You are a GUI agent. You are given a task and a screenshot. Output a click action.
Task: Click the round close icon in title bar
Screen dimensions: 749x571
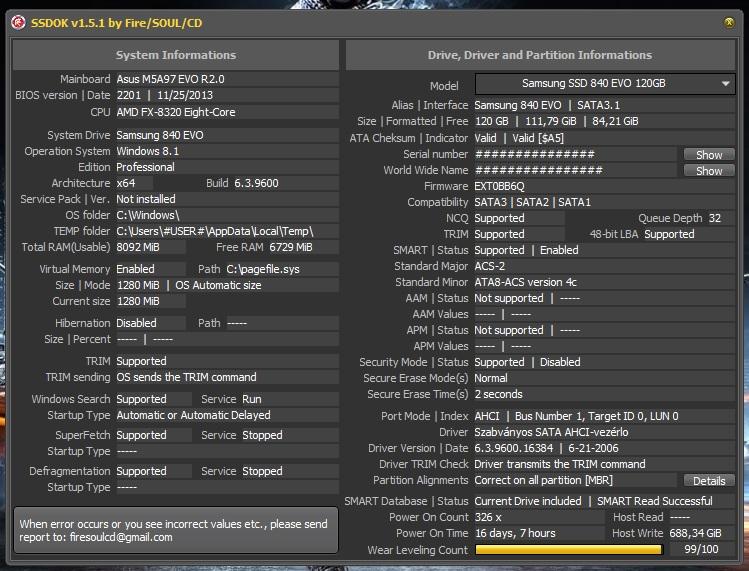[729, 22]
